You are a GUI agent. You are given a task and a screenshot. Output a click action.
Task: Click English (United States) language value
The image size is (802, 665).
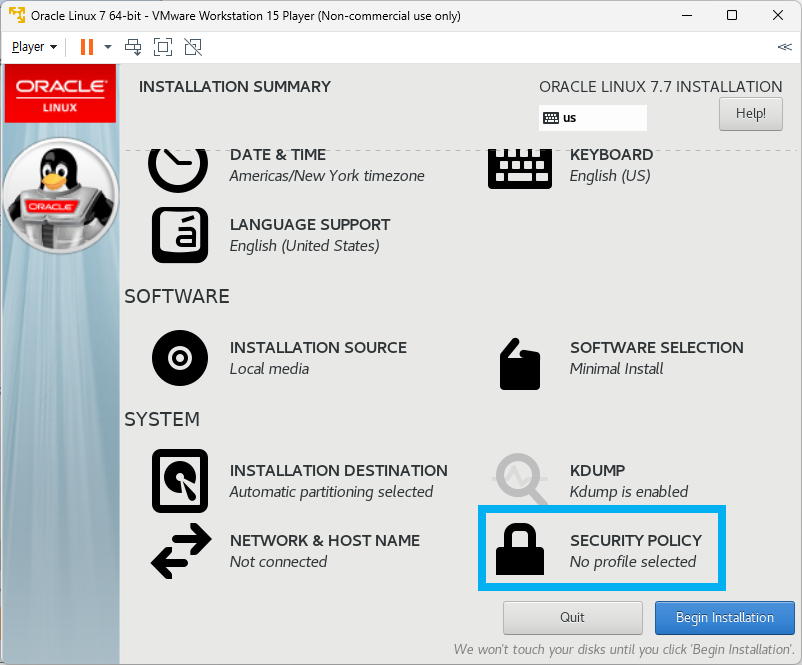point(305,246)
